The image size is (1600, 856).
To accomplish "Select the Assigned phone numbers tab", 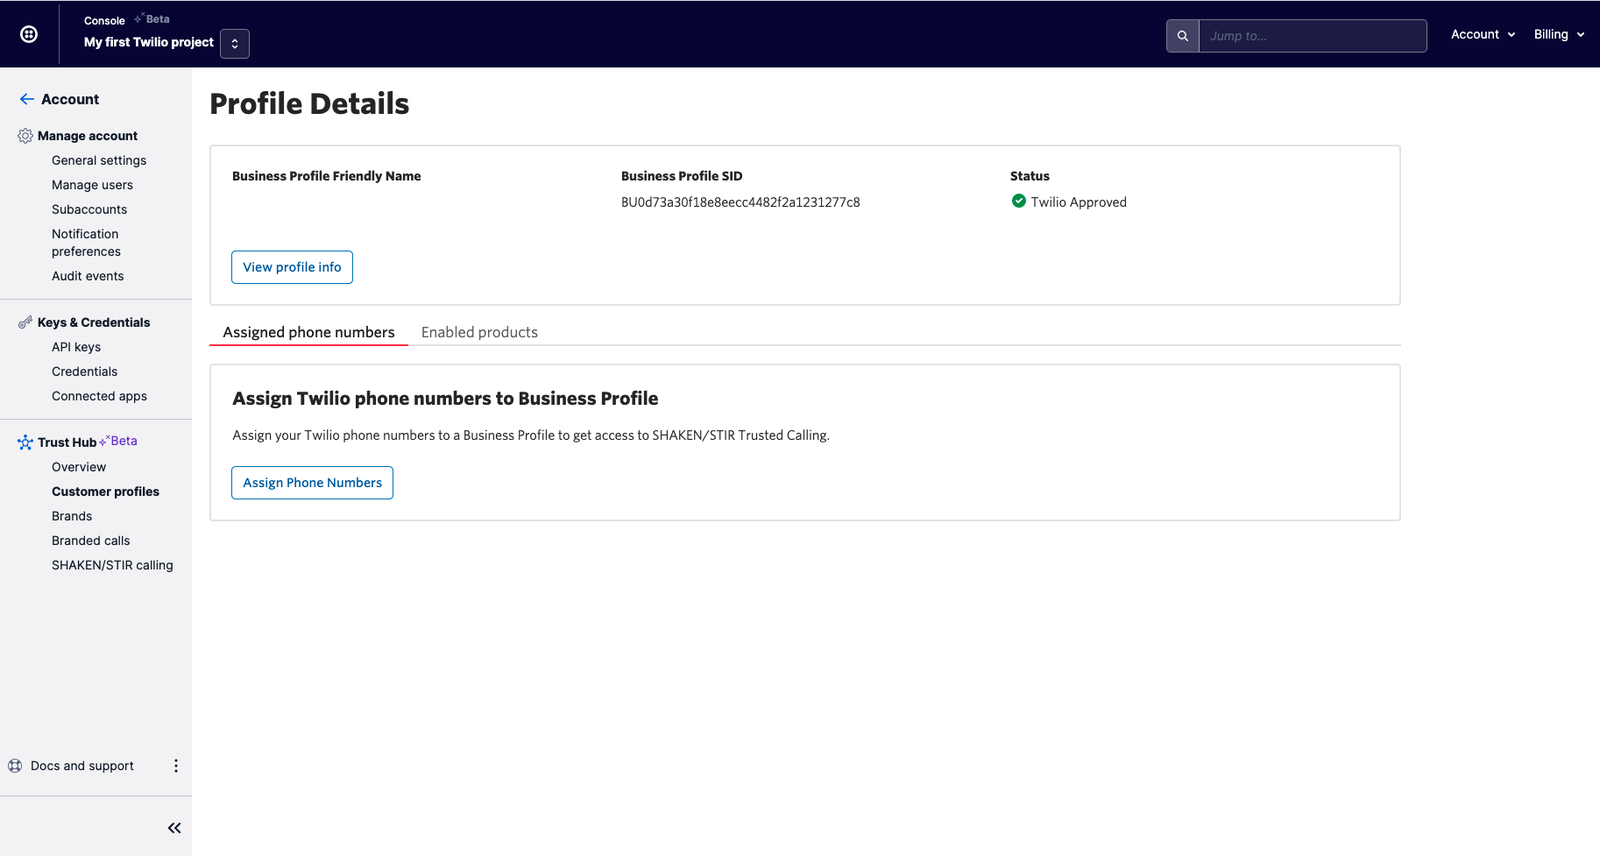I will [x=308, y=332].
